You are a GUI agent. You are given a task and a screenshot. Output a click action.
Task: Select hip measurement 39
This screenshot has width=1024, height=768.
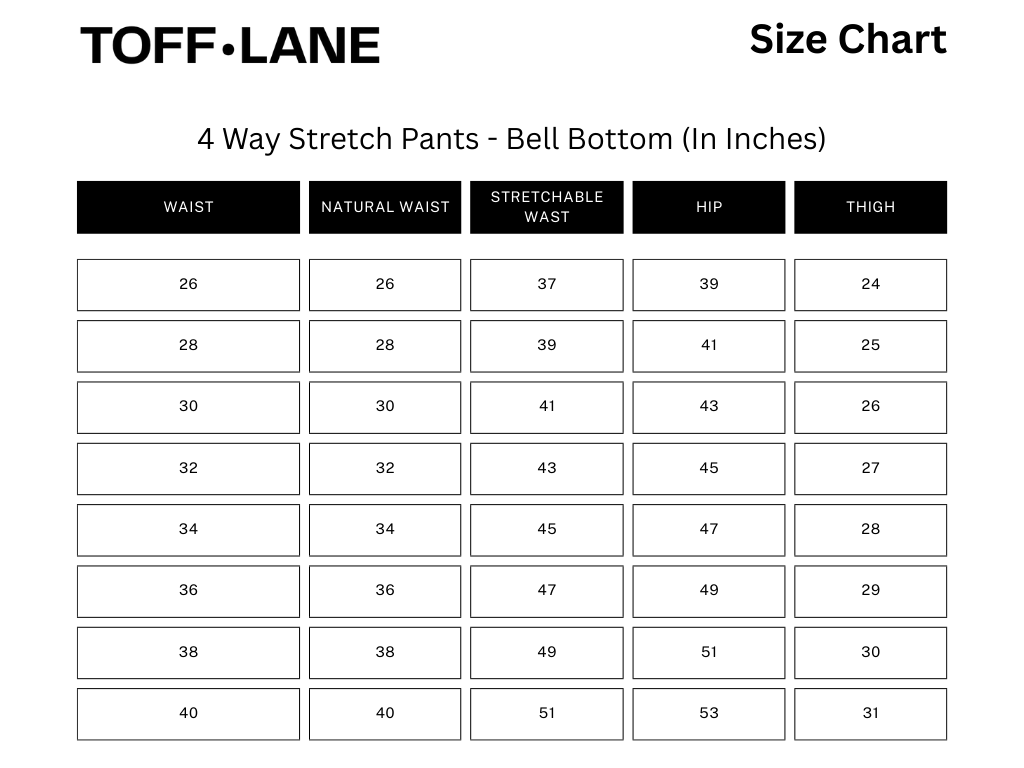point(709,284)
